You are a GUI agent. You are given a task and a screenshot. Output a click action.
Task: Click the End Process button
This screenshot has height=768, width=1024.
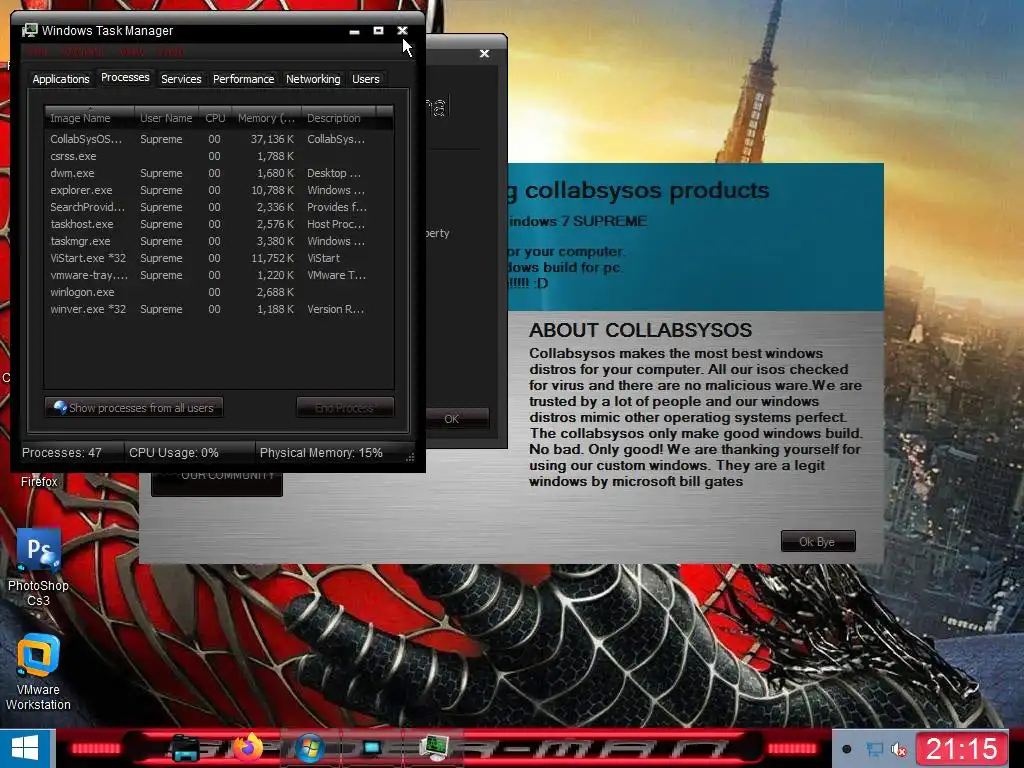point(345,408)
